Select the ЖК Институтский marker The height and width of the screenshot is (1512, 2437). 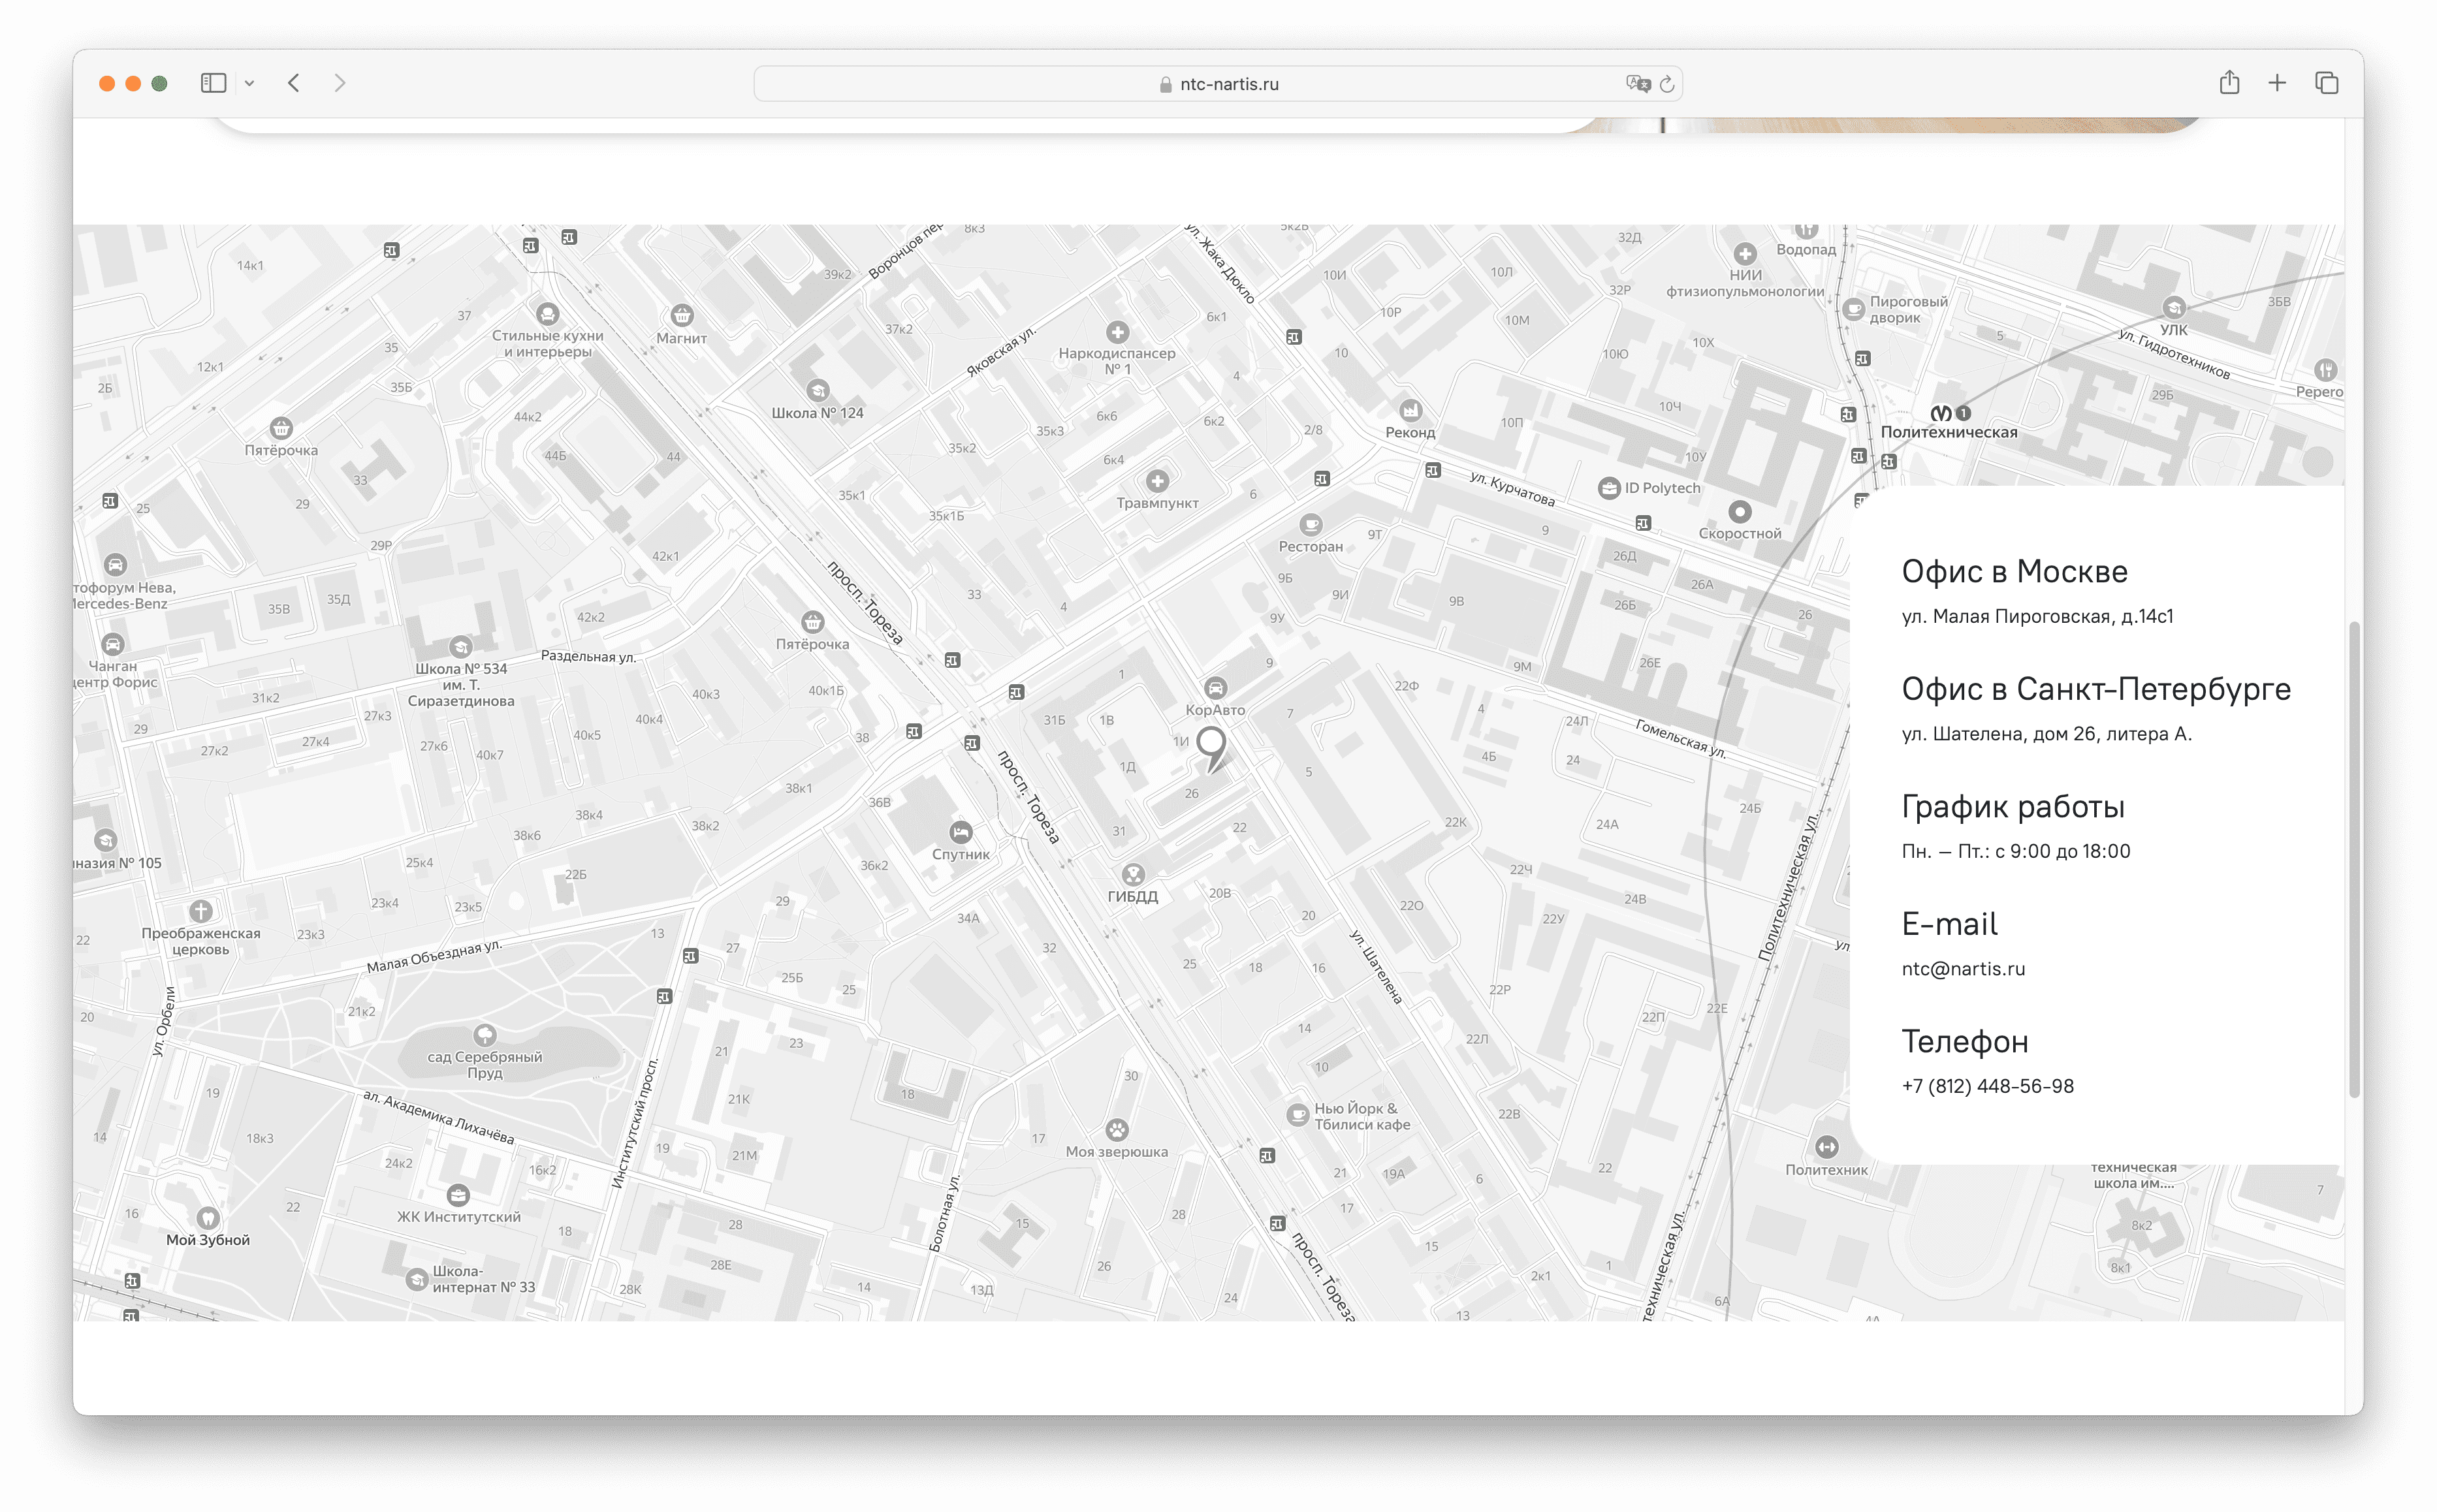(458, 1195)
